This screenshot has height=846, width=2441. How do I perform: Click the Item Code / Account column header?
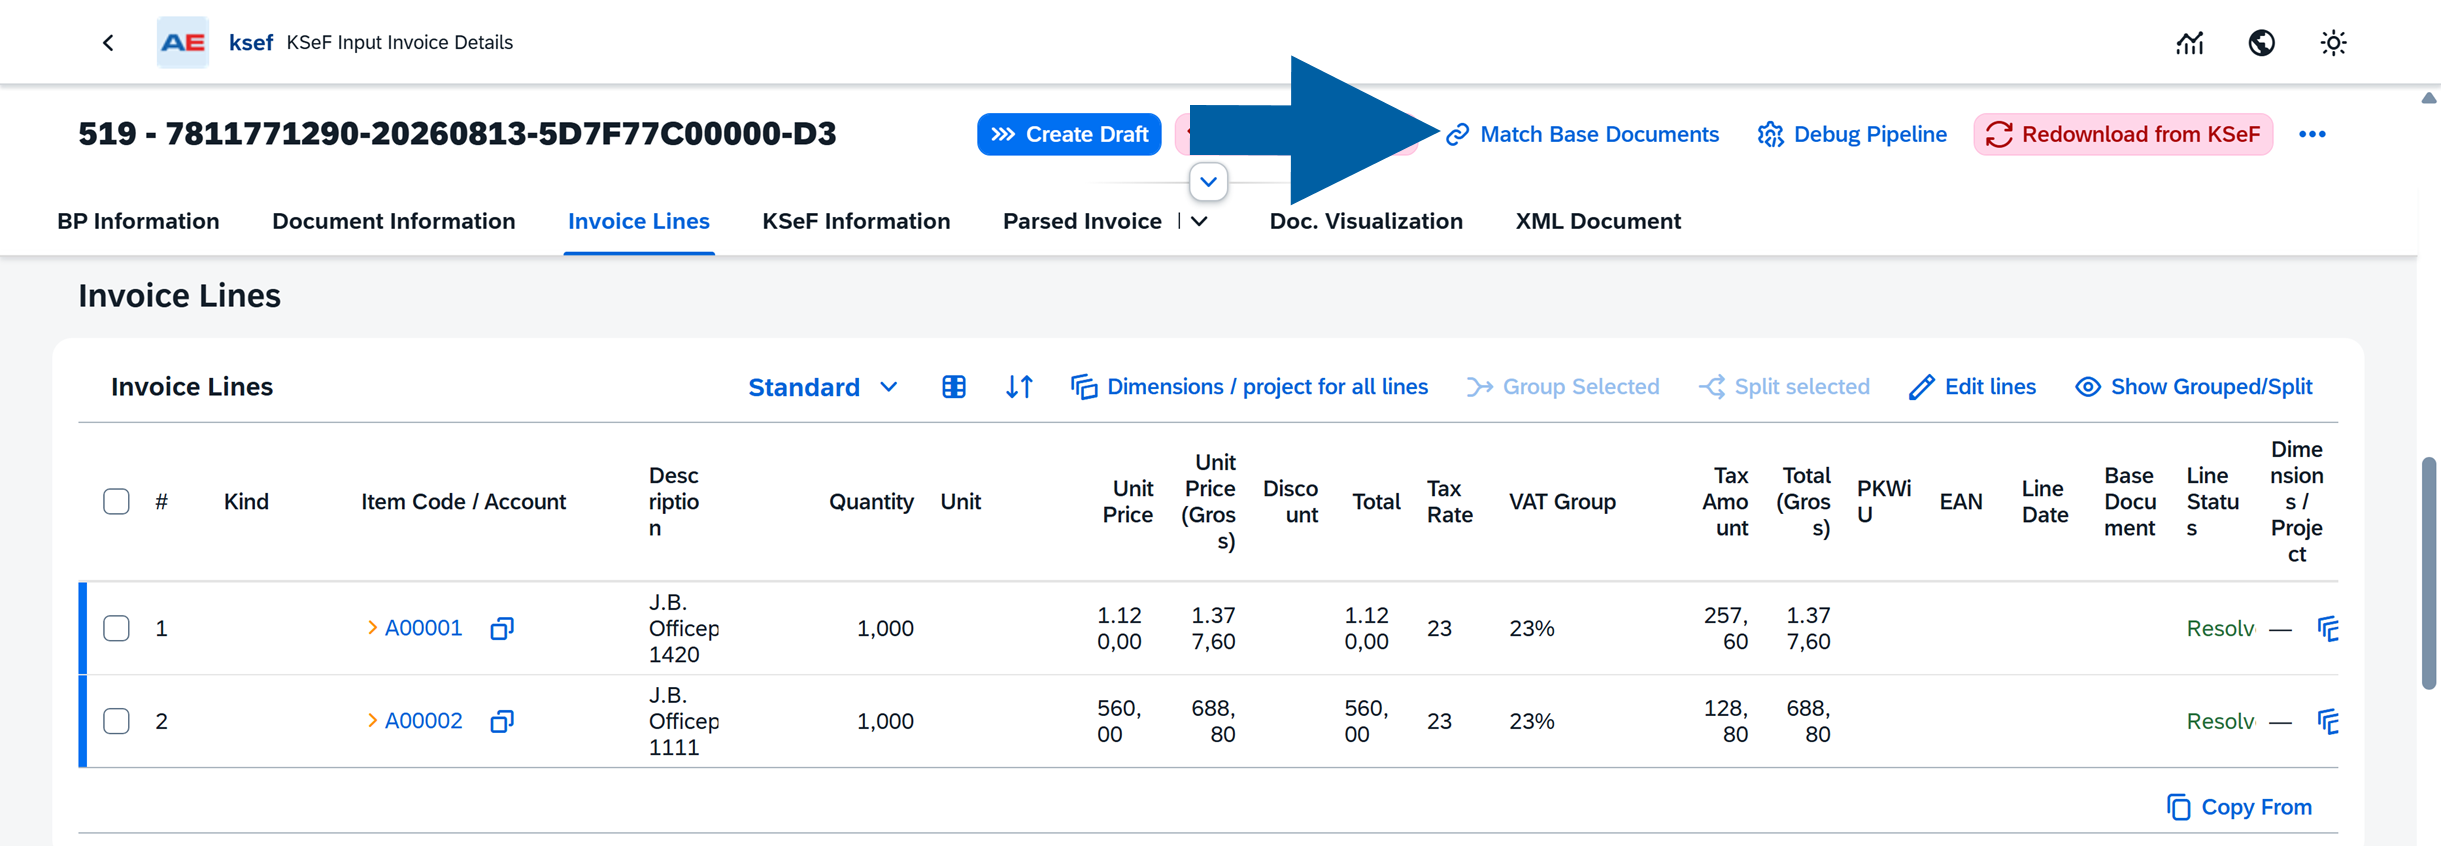(463, 501)
